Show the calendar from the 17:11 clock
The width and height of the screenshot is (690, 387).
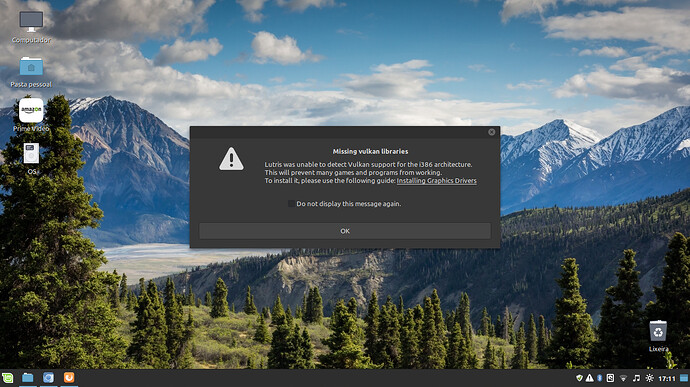667,379
